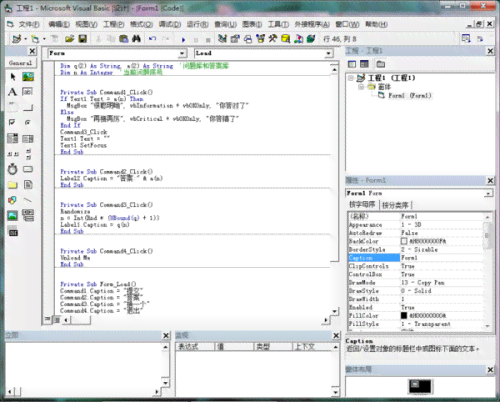Screen dimensions: 500x402
Task: Select the Pointer tool in toolbox
Action: (13, 77)
